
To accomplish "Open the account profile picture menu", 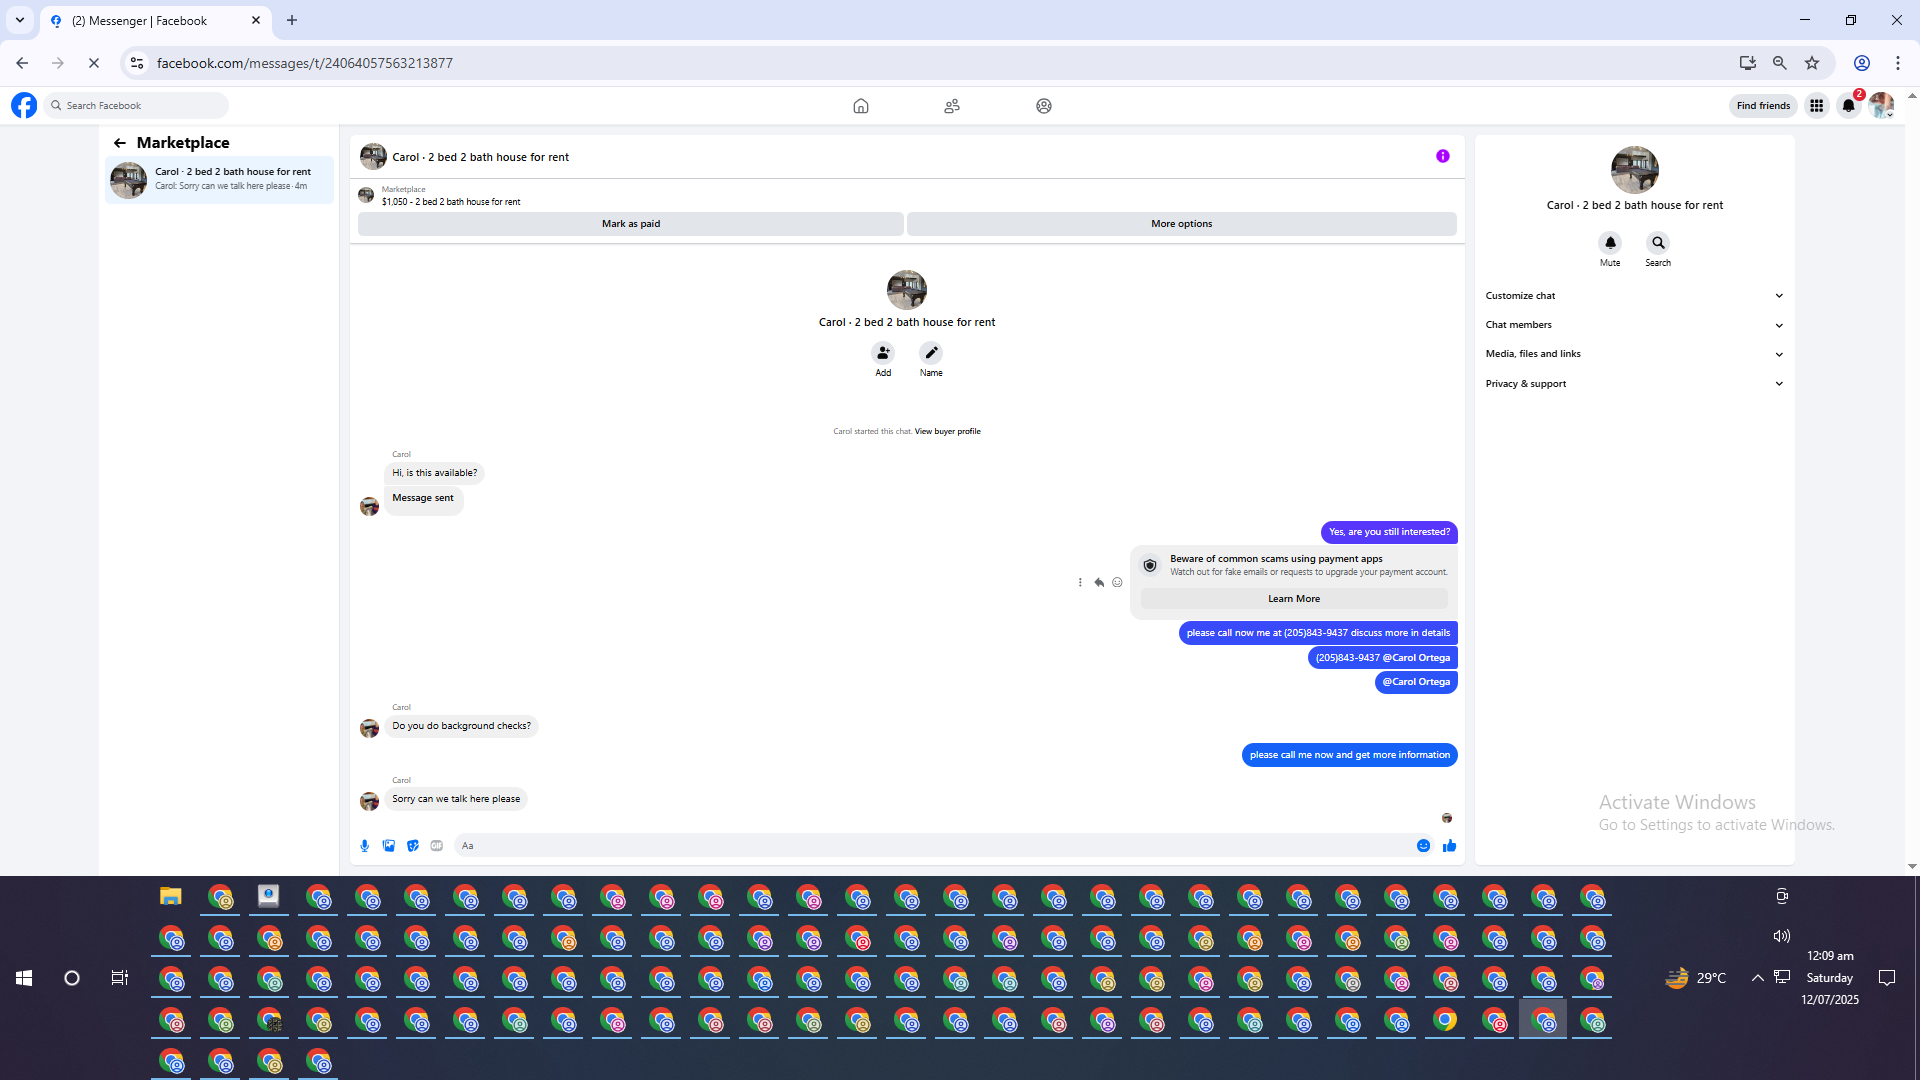I will [x=1881, y=106].
